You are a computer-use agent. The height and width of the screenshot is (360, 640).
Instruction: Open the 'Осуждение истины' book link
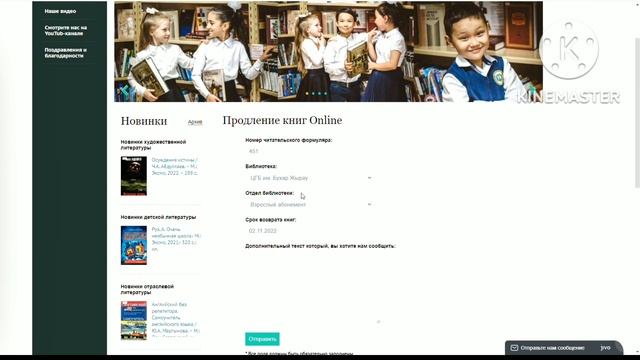coord(175,167)
